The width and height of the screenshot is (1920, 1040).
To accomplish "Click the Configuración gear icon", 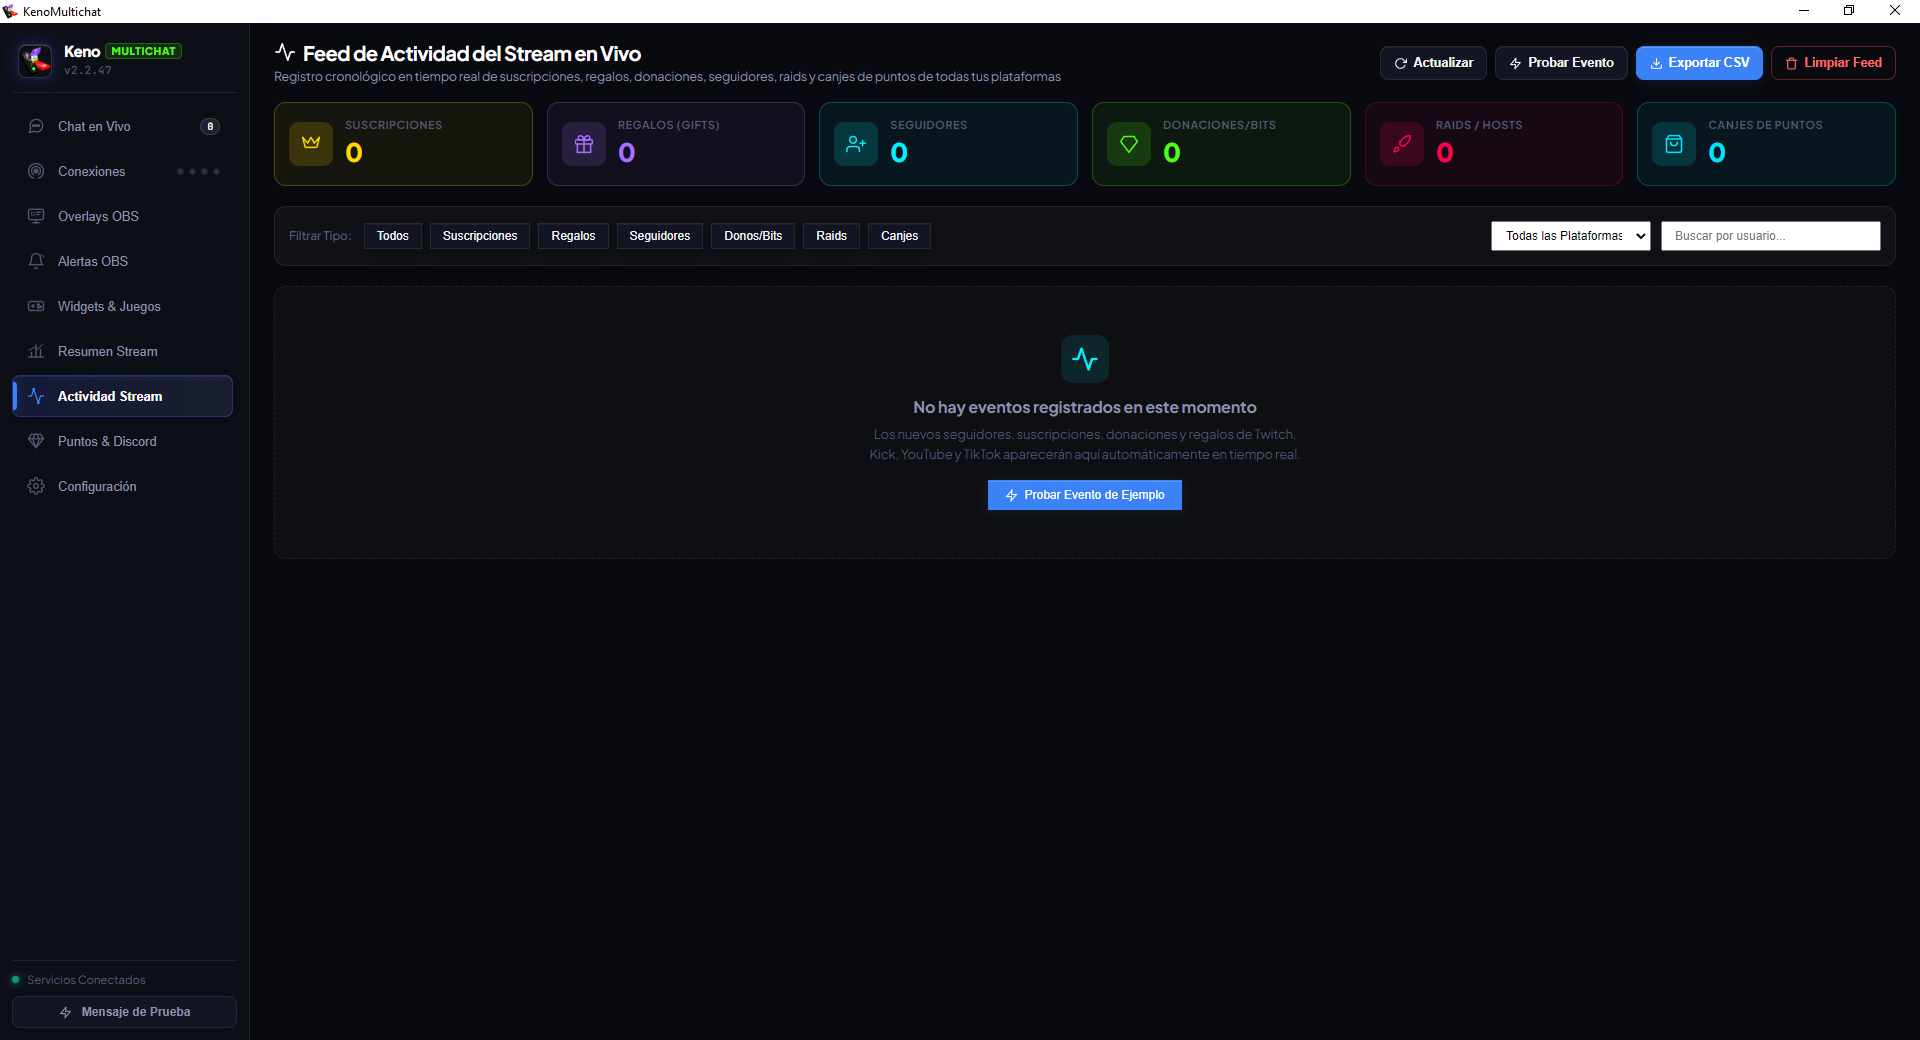I will tap(36, 486).
